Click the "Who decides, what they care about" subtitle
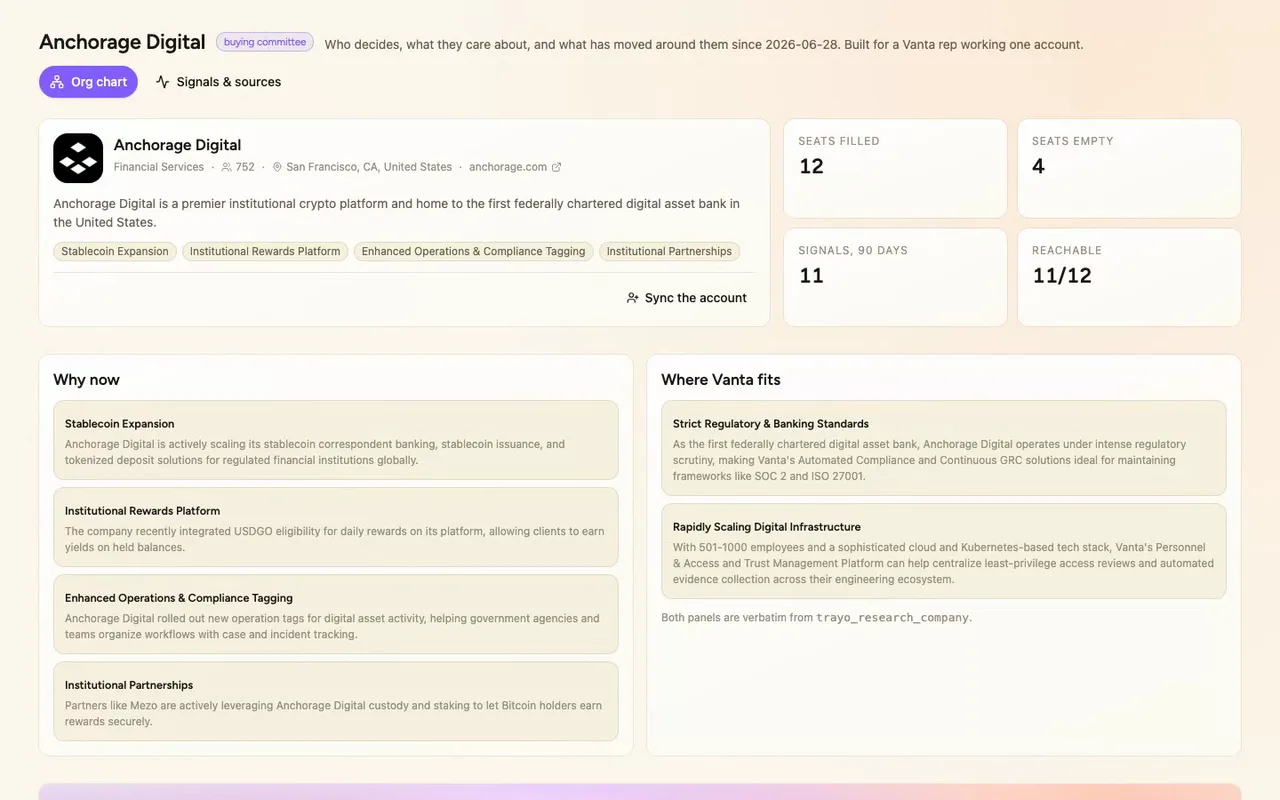1280x800 pixels. [x=704, y=44]
